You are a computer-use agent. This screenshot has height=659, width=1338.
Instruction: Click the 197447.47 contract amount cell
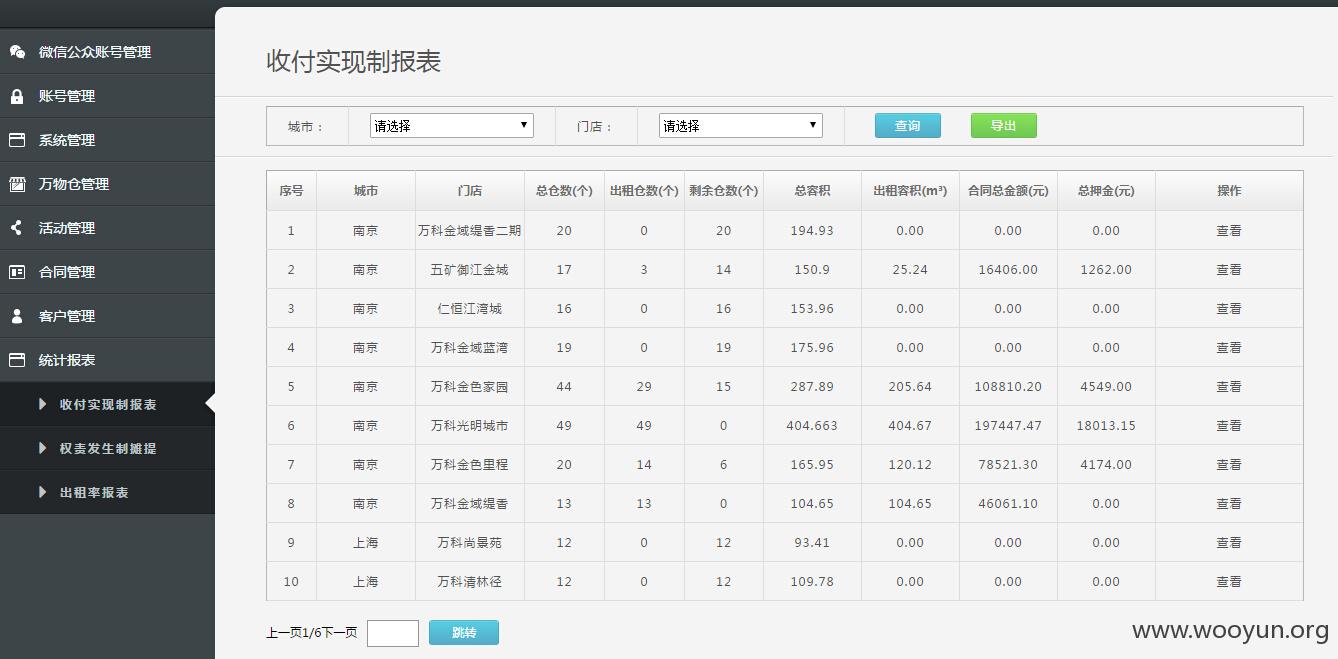click(x=1008, y=425)
